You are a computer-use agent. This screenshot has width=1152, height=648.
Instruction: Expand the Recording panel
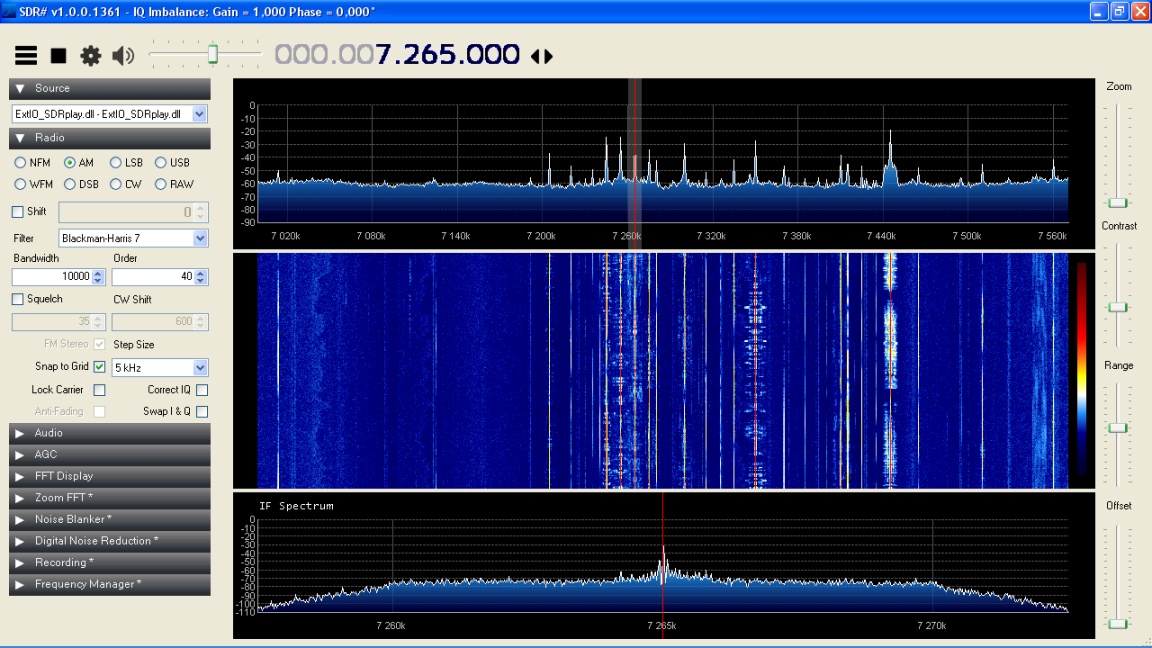coord(109,563)
